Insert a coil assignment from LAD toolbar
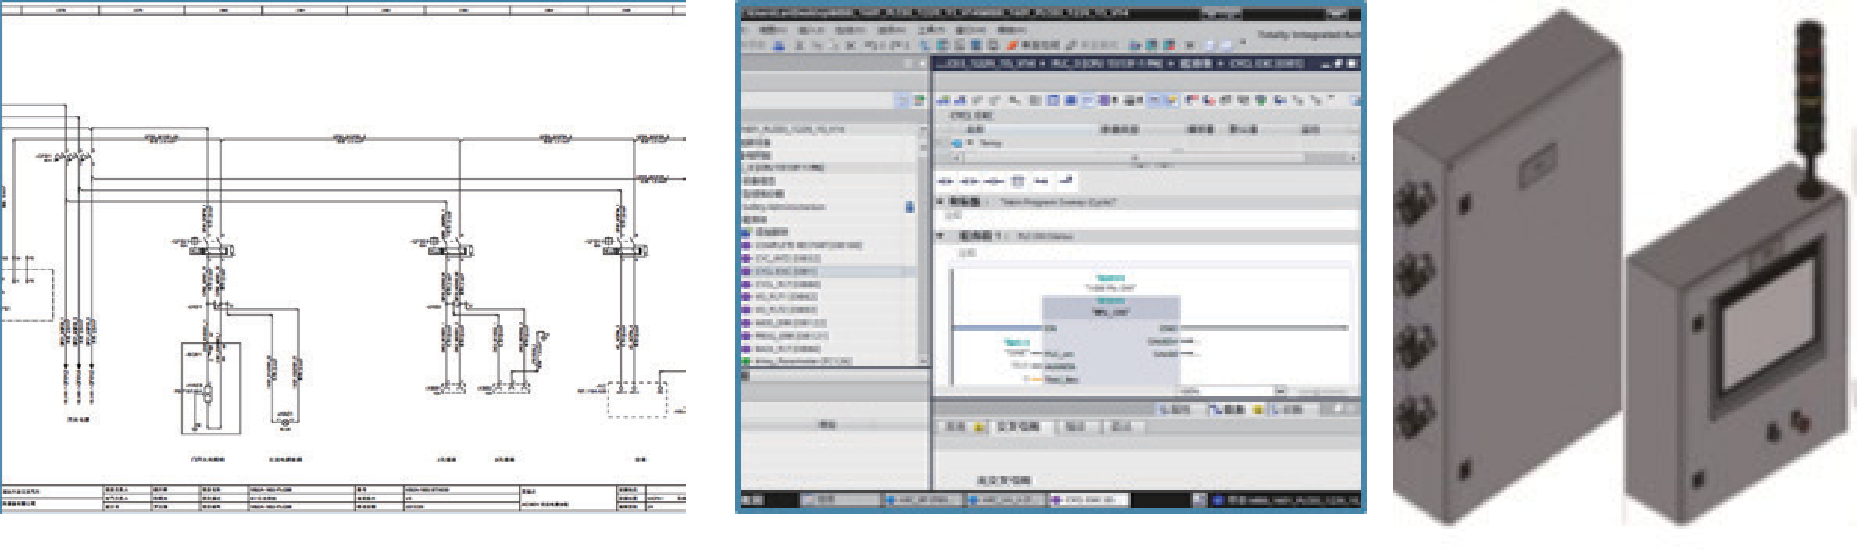 click(x=992, y=182)
